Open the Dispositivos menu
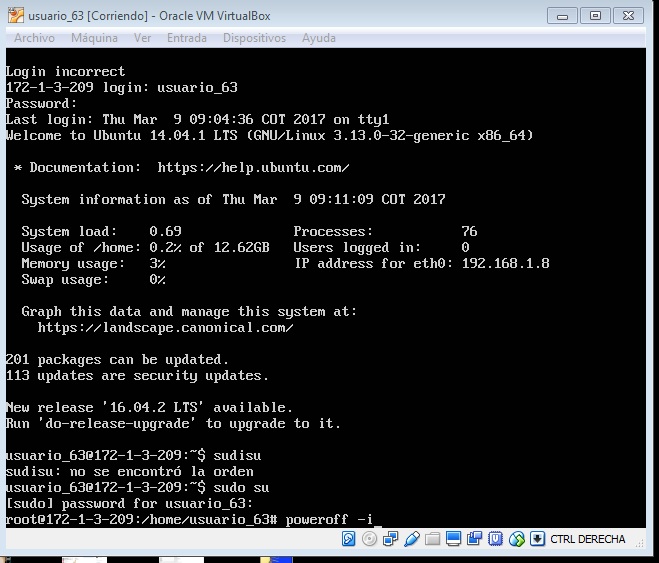Image resolution: width=659 pixels, height=563 pixels. [254, 38]
